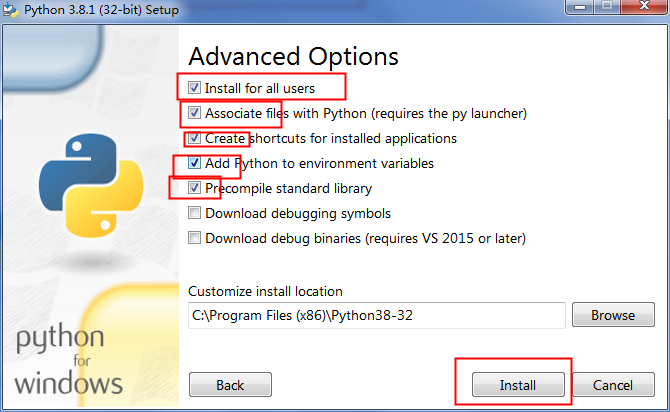The image size is (670, 412).
Task: Uncheck Associate files with Python option
Action: point(194,113)
